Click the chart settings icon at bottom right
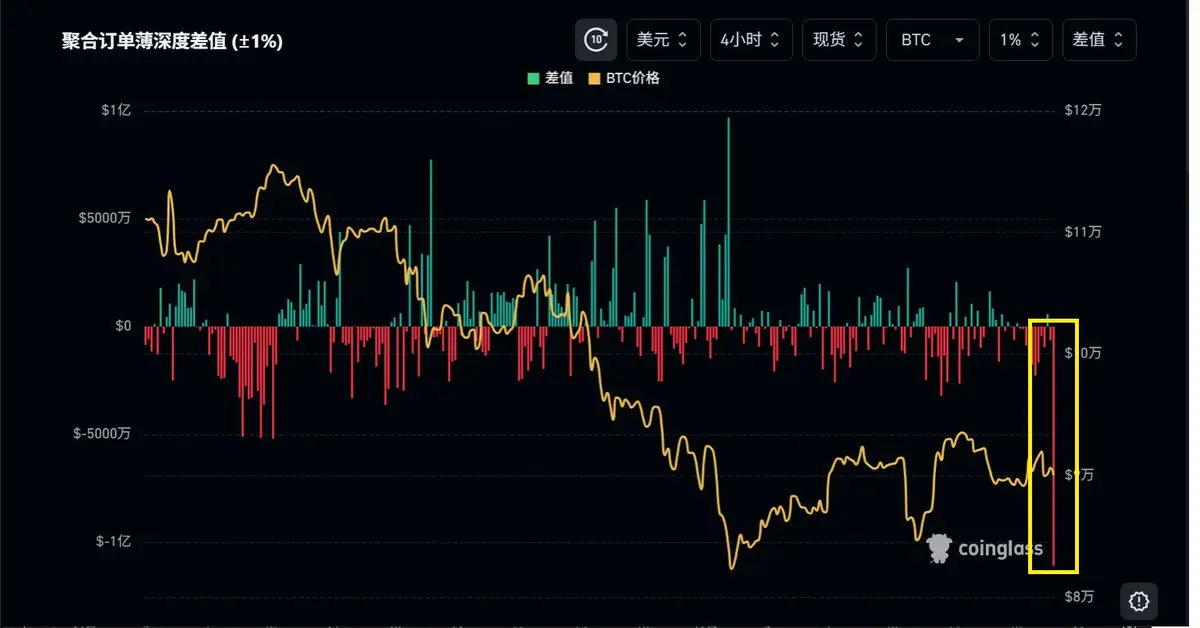The height and width of the screenshot is (628, 1200). click(1138, 601)
